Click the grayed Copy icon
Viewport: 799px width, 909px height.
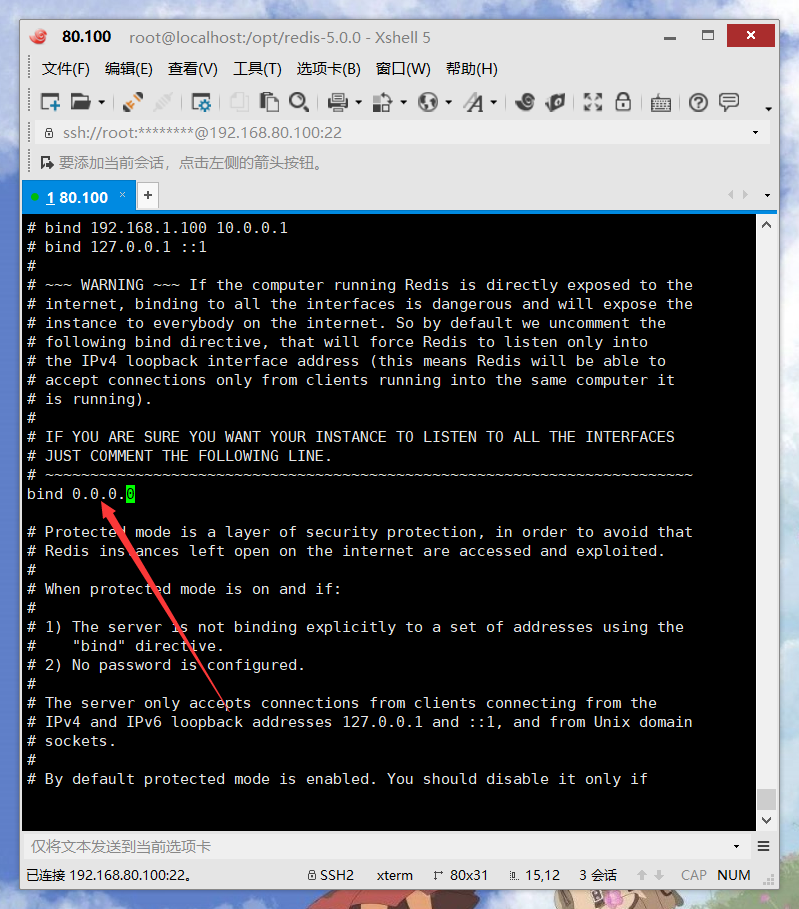[x=239, y=102]
